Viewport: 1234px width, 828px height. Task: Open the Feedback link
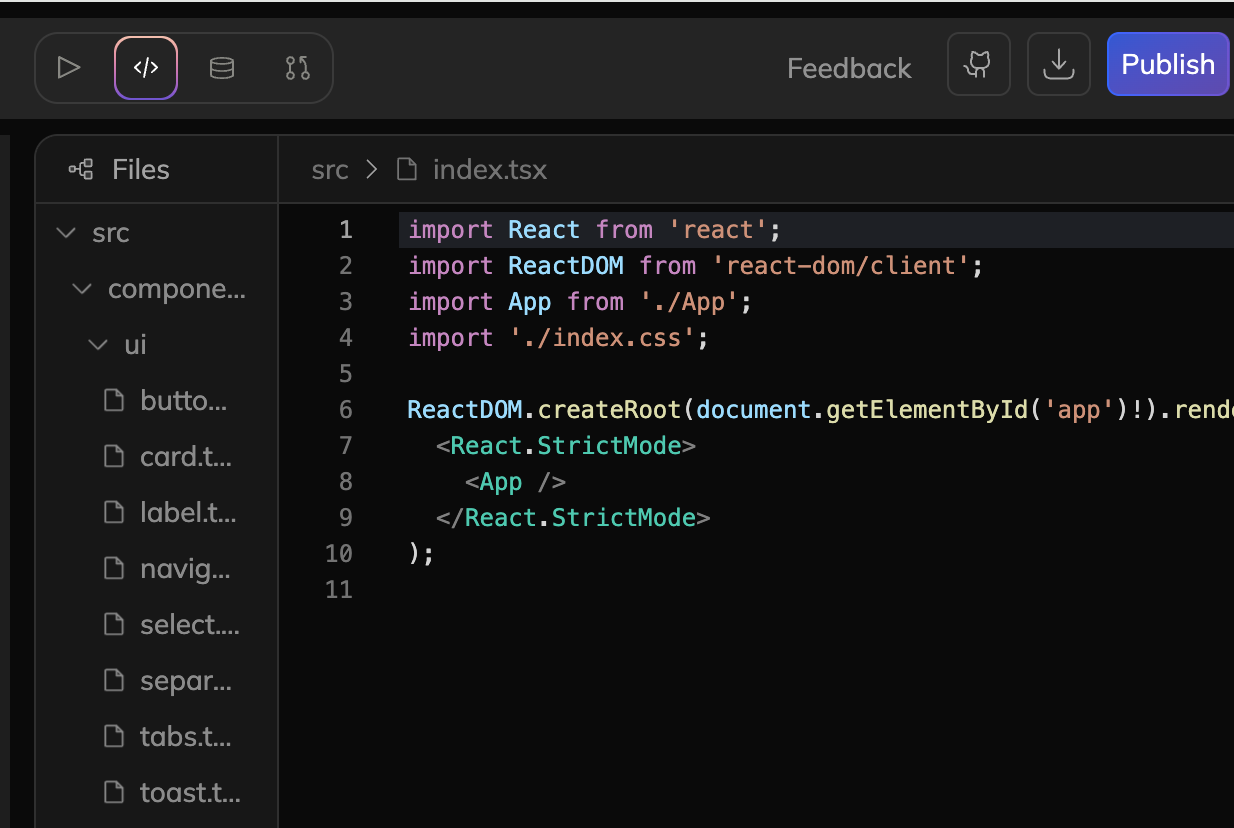point(849,68)
